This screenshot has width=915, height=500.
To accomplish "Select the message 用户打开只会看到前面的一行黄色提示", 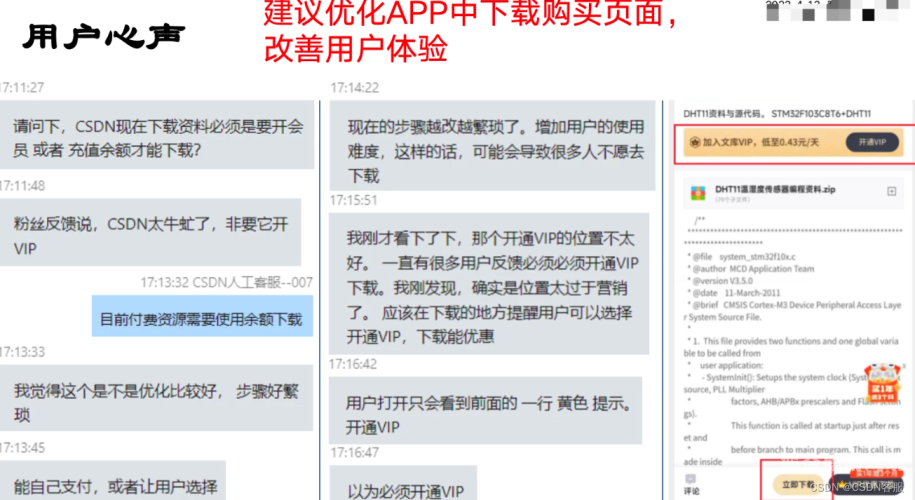I will (486, 411).
